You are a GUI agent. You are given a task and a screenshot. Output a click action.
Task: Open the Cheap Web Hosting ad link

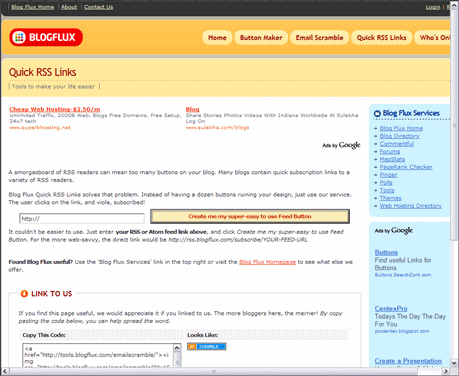[x=55, y=109]
